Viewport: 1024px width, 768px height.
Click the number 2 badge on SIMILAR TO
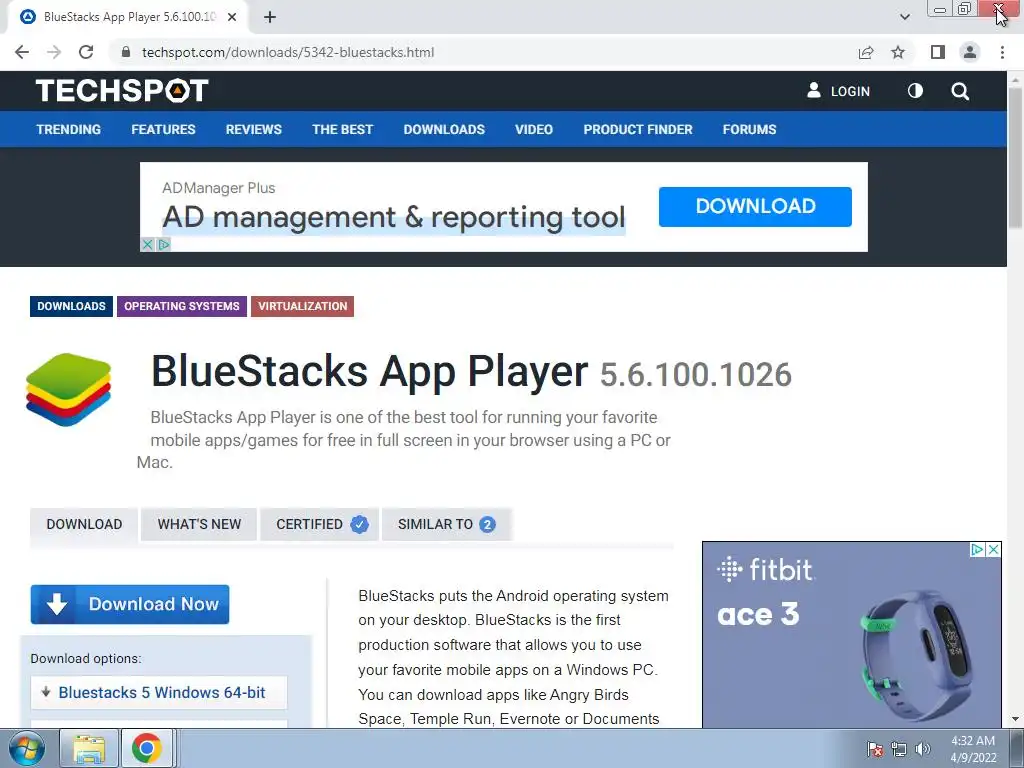(487, 524)
